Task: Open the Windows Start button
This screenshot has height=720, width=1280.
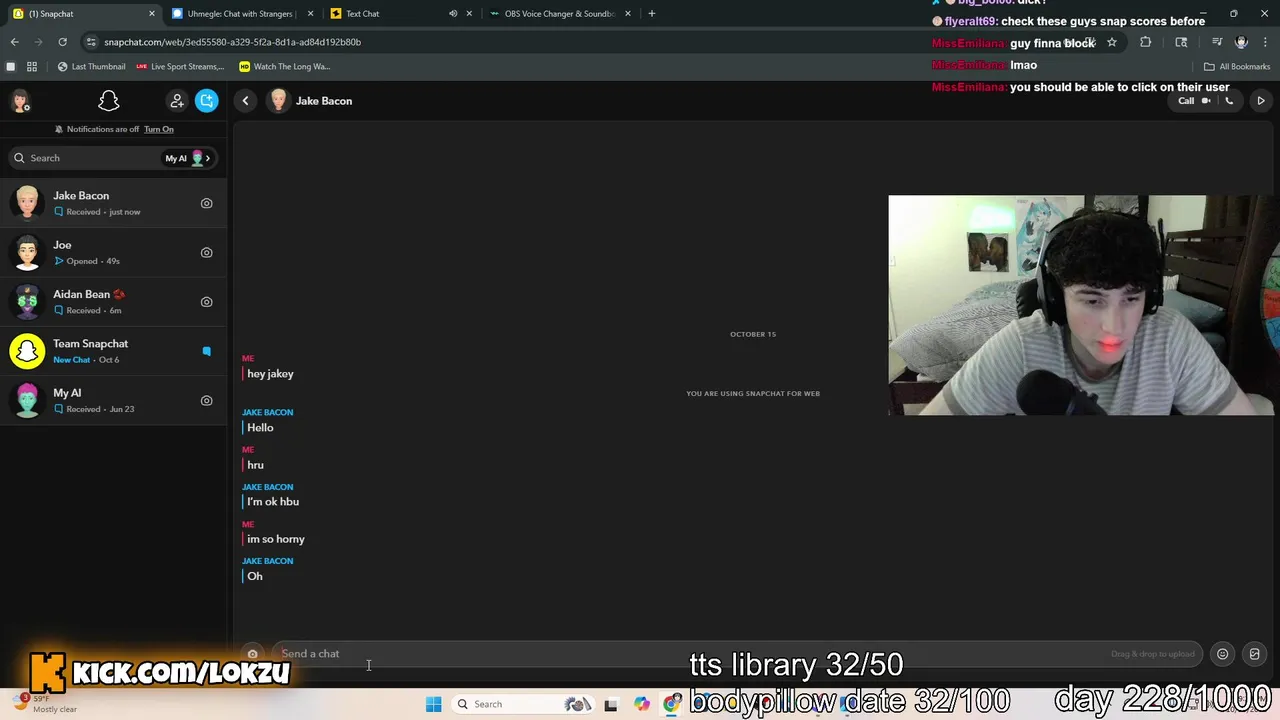Action: 433,704
